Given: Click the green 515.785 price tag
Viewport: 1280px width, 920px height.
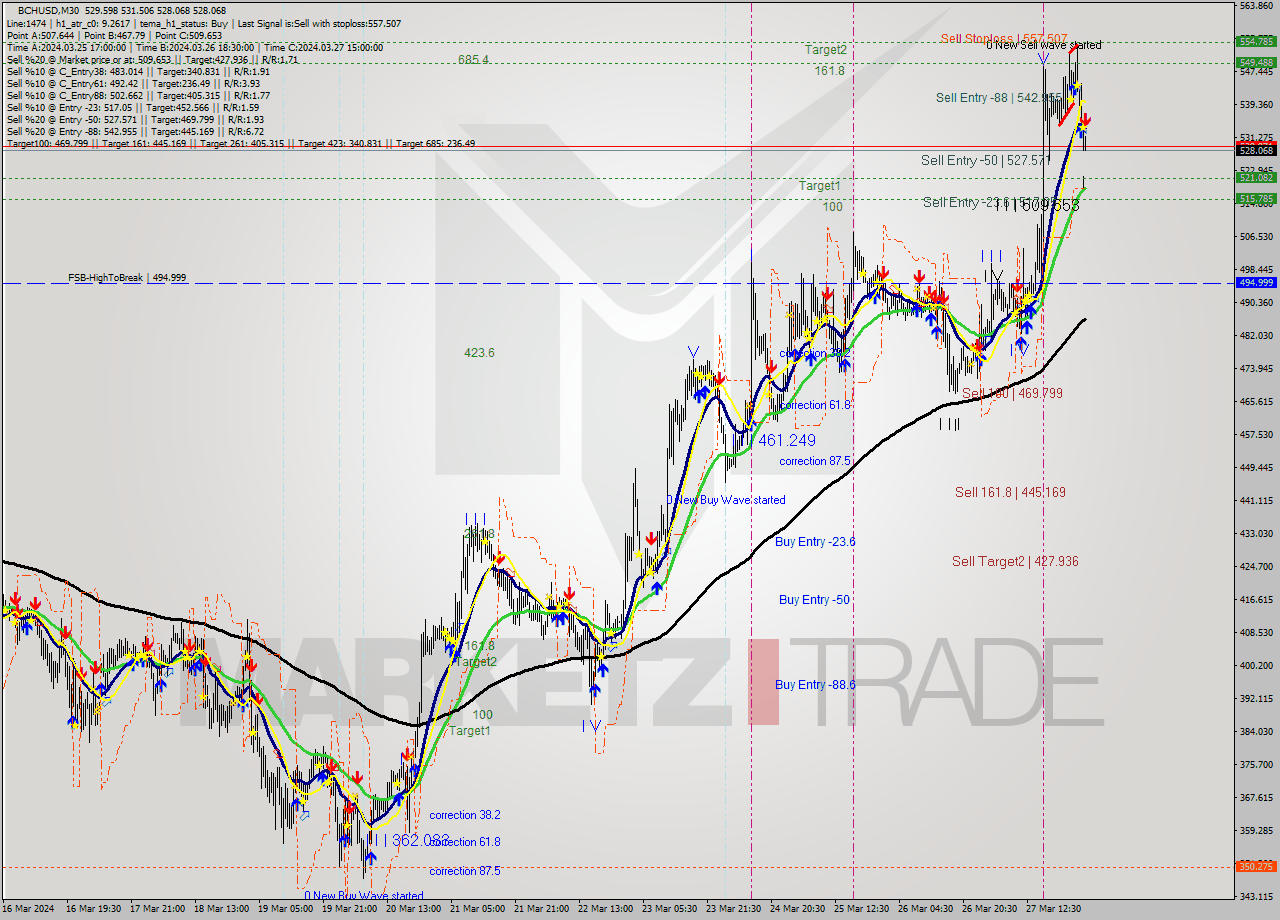Looking at the screenshot, I should click(1256, 198).
